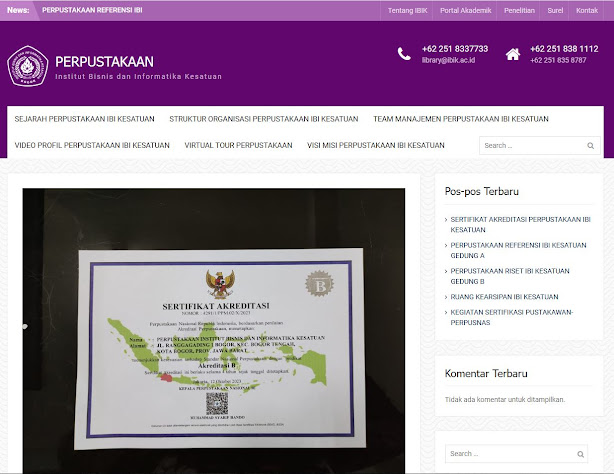Open Visi Misi Perpustakaan IBI Kesatuan menu
614x474 pixels.
(376, 145)
